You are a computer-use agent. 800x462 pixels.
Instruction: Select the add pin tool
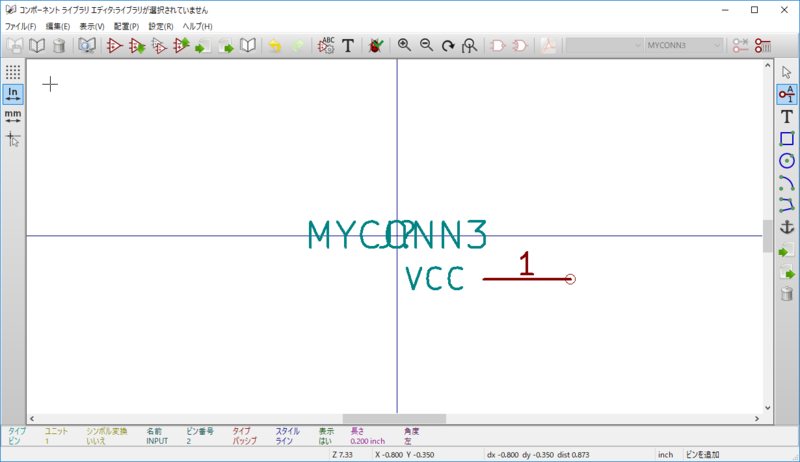(x=787, y=94)
